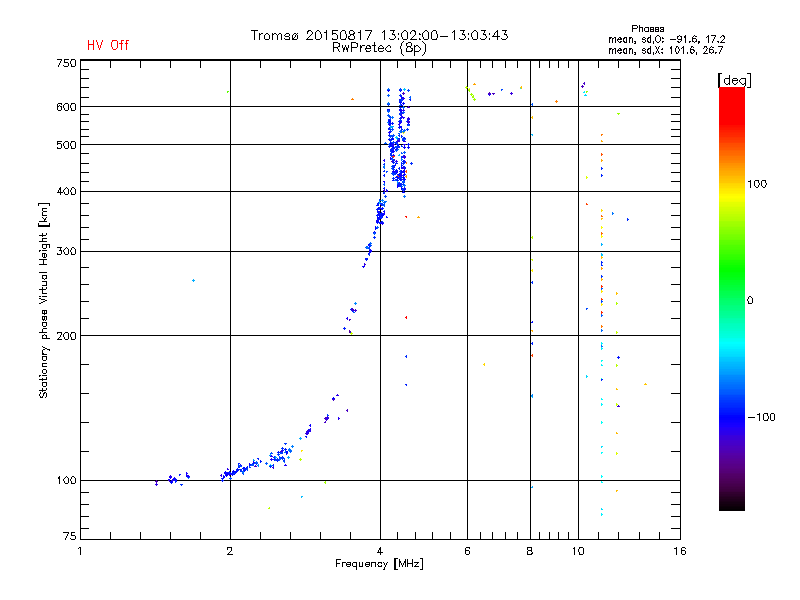Click the colorbar label '0'
Viewport: 800px width, 600px height.
pos(749,301)
